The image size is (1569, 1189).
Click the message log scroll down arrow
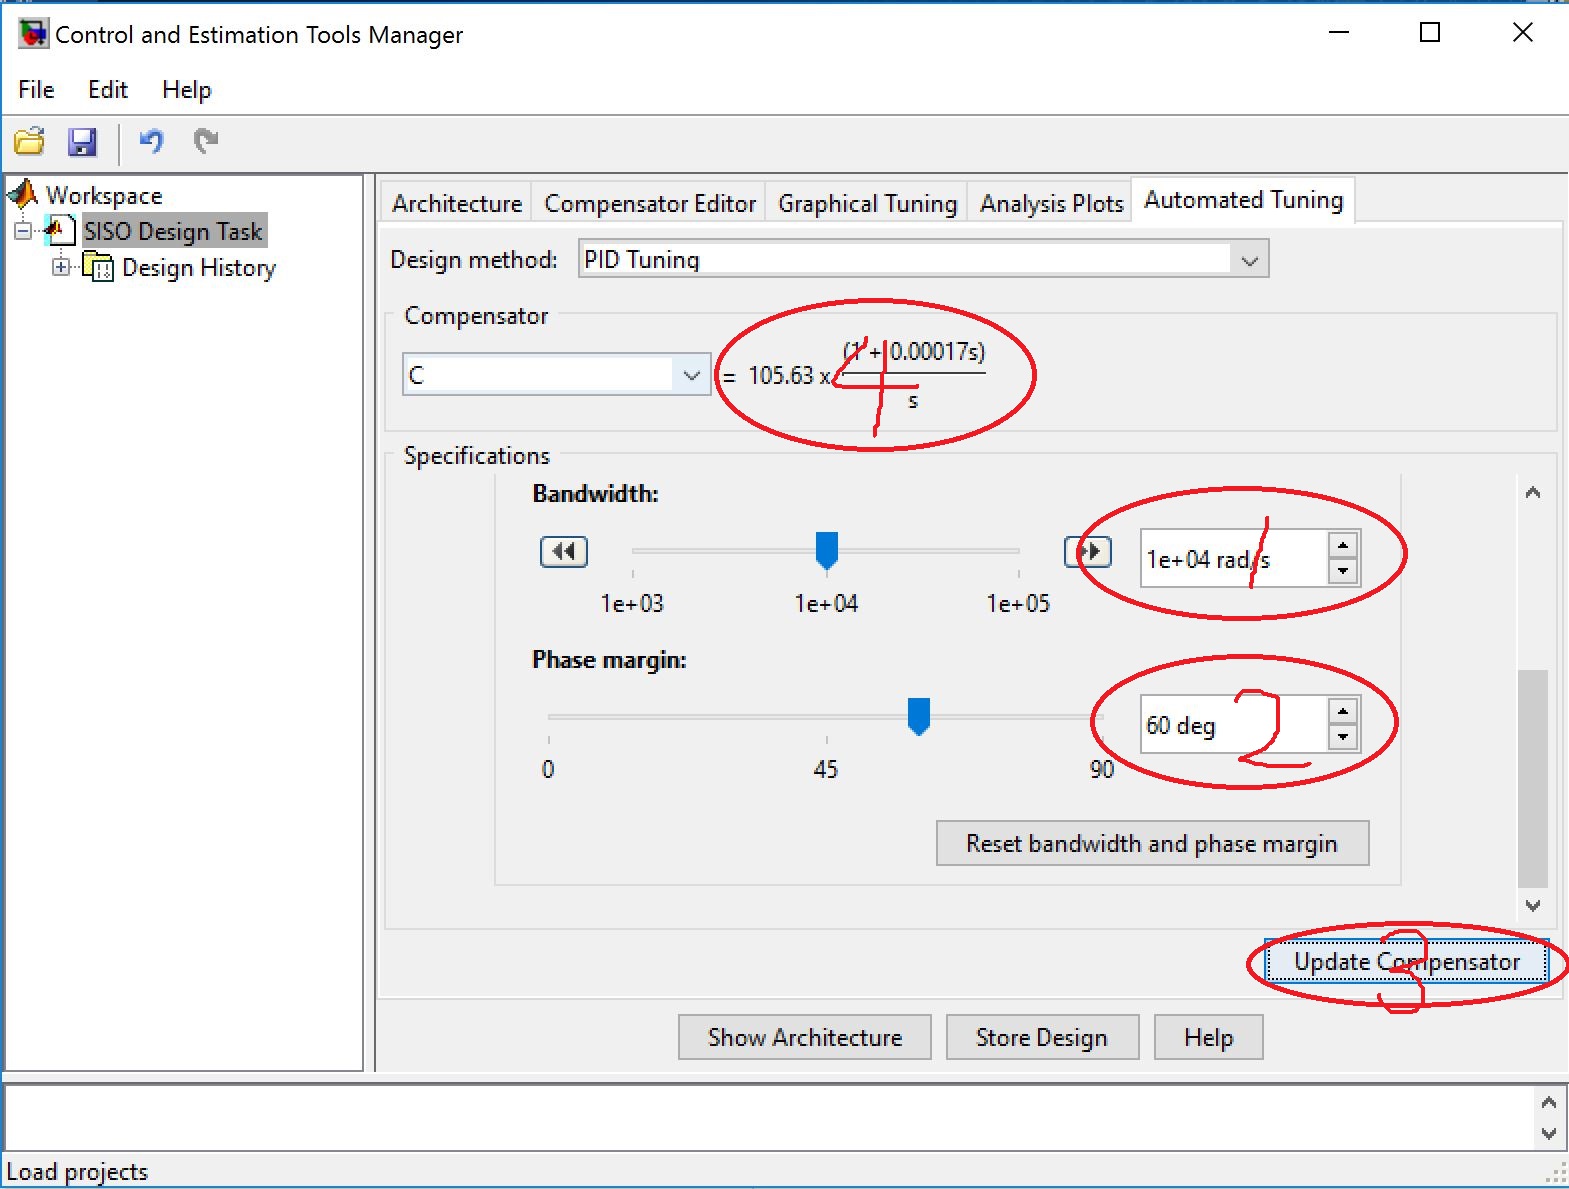click(x=1549, y=1134)
